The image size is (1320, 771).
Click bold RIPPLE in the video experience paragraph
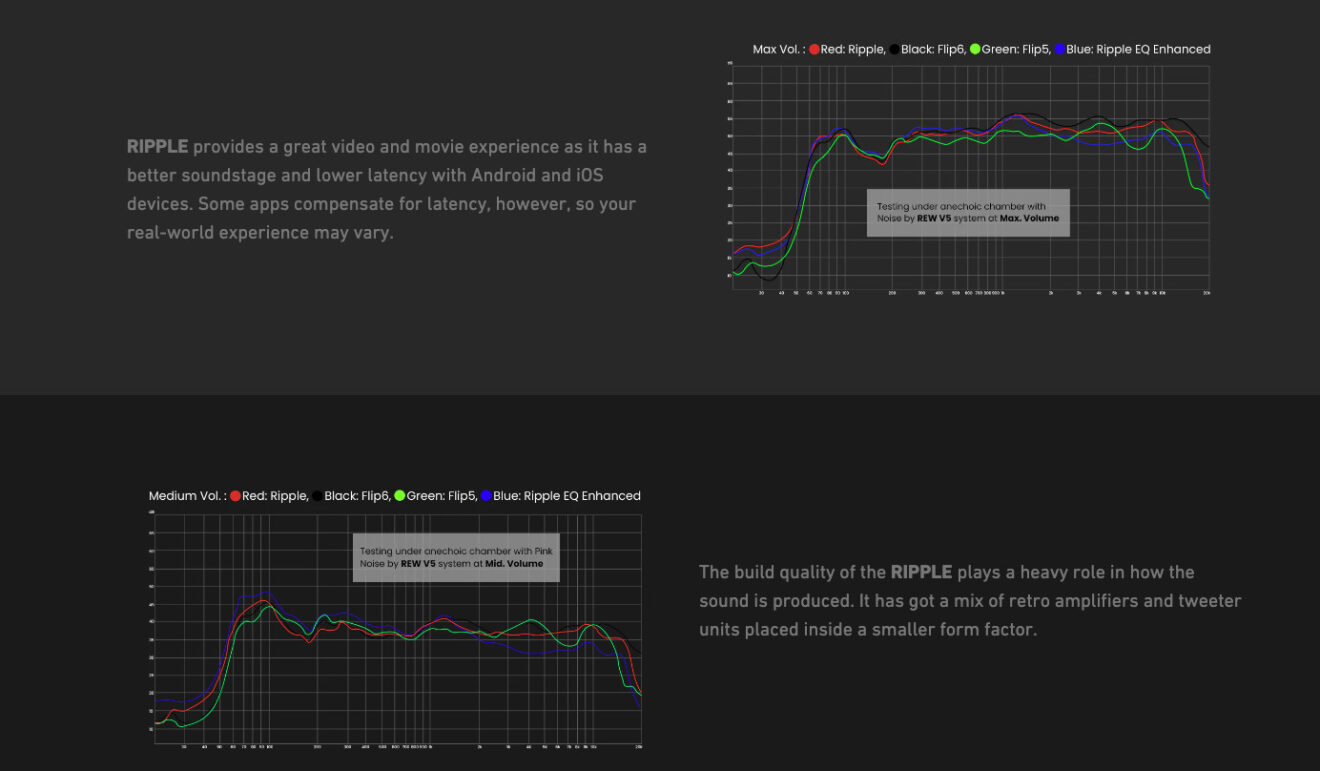tap(157, 147)
